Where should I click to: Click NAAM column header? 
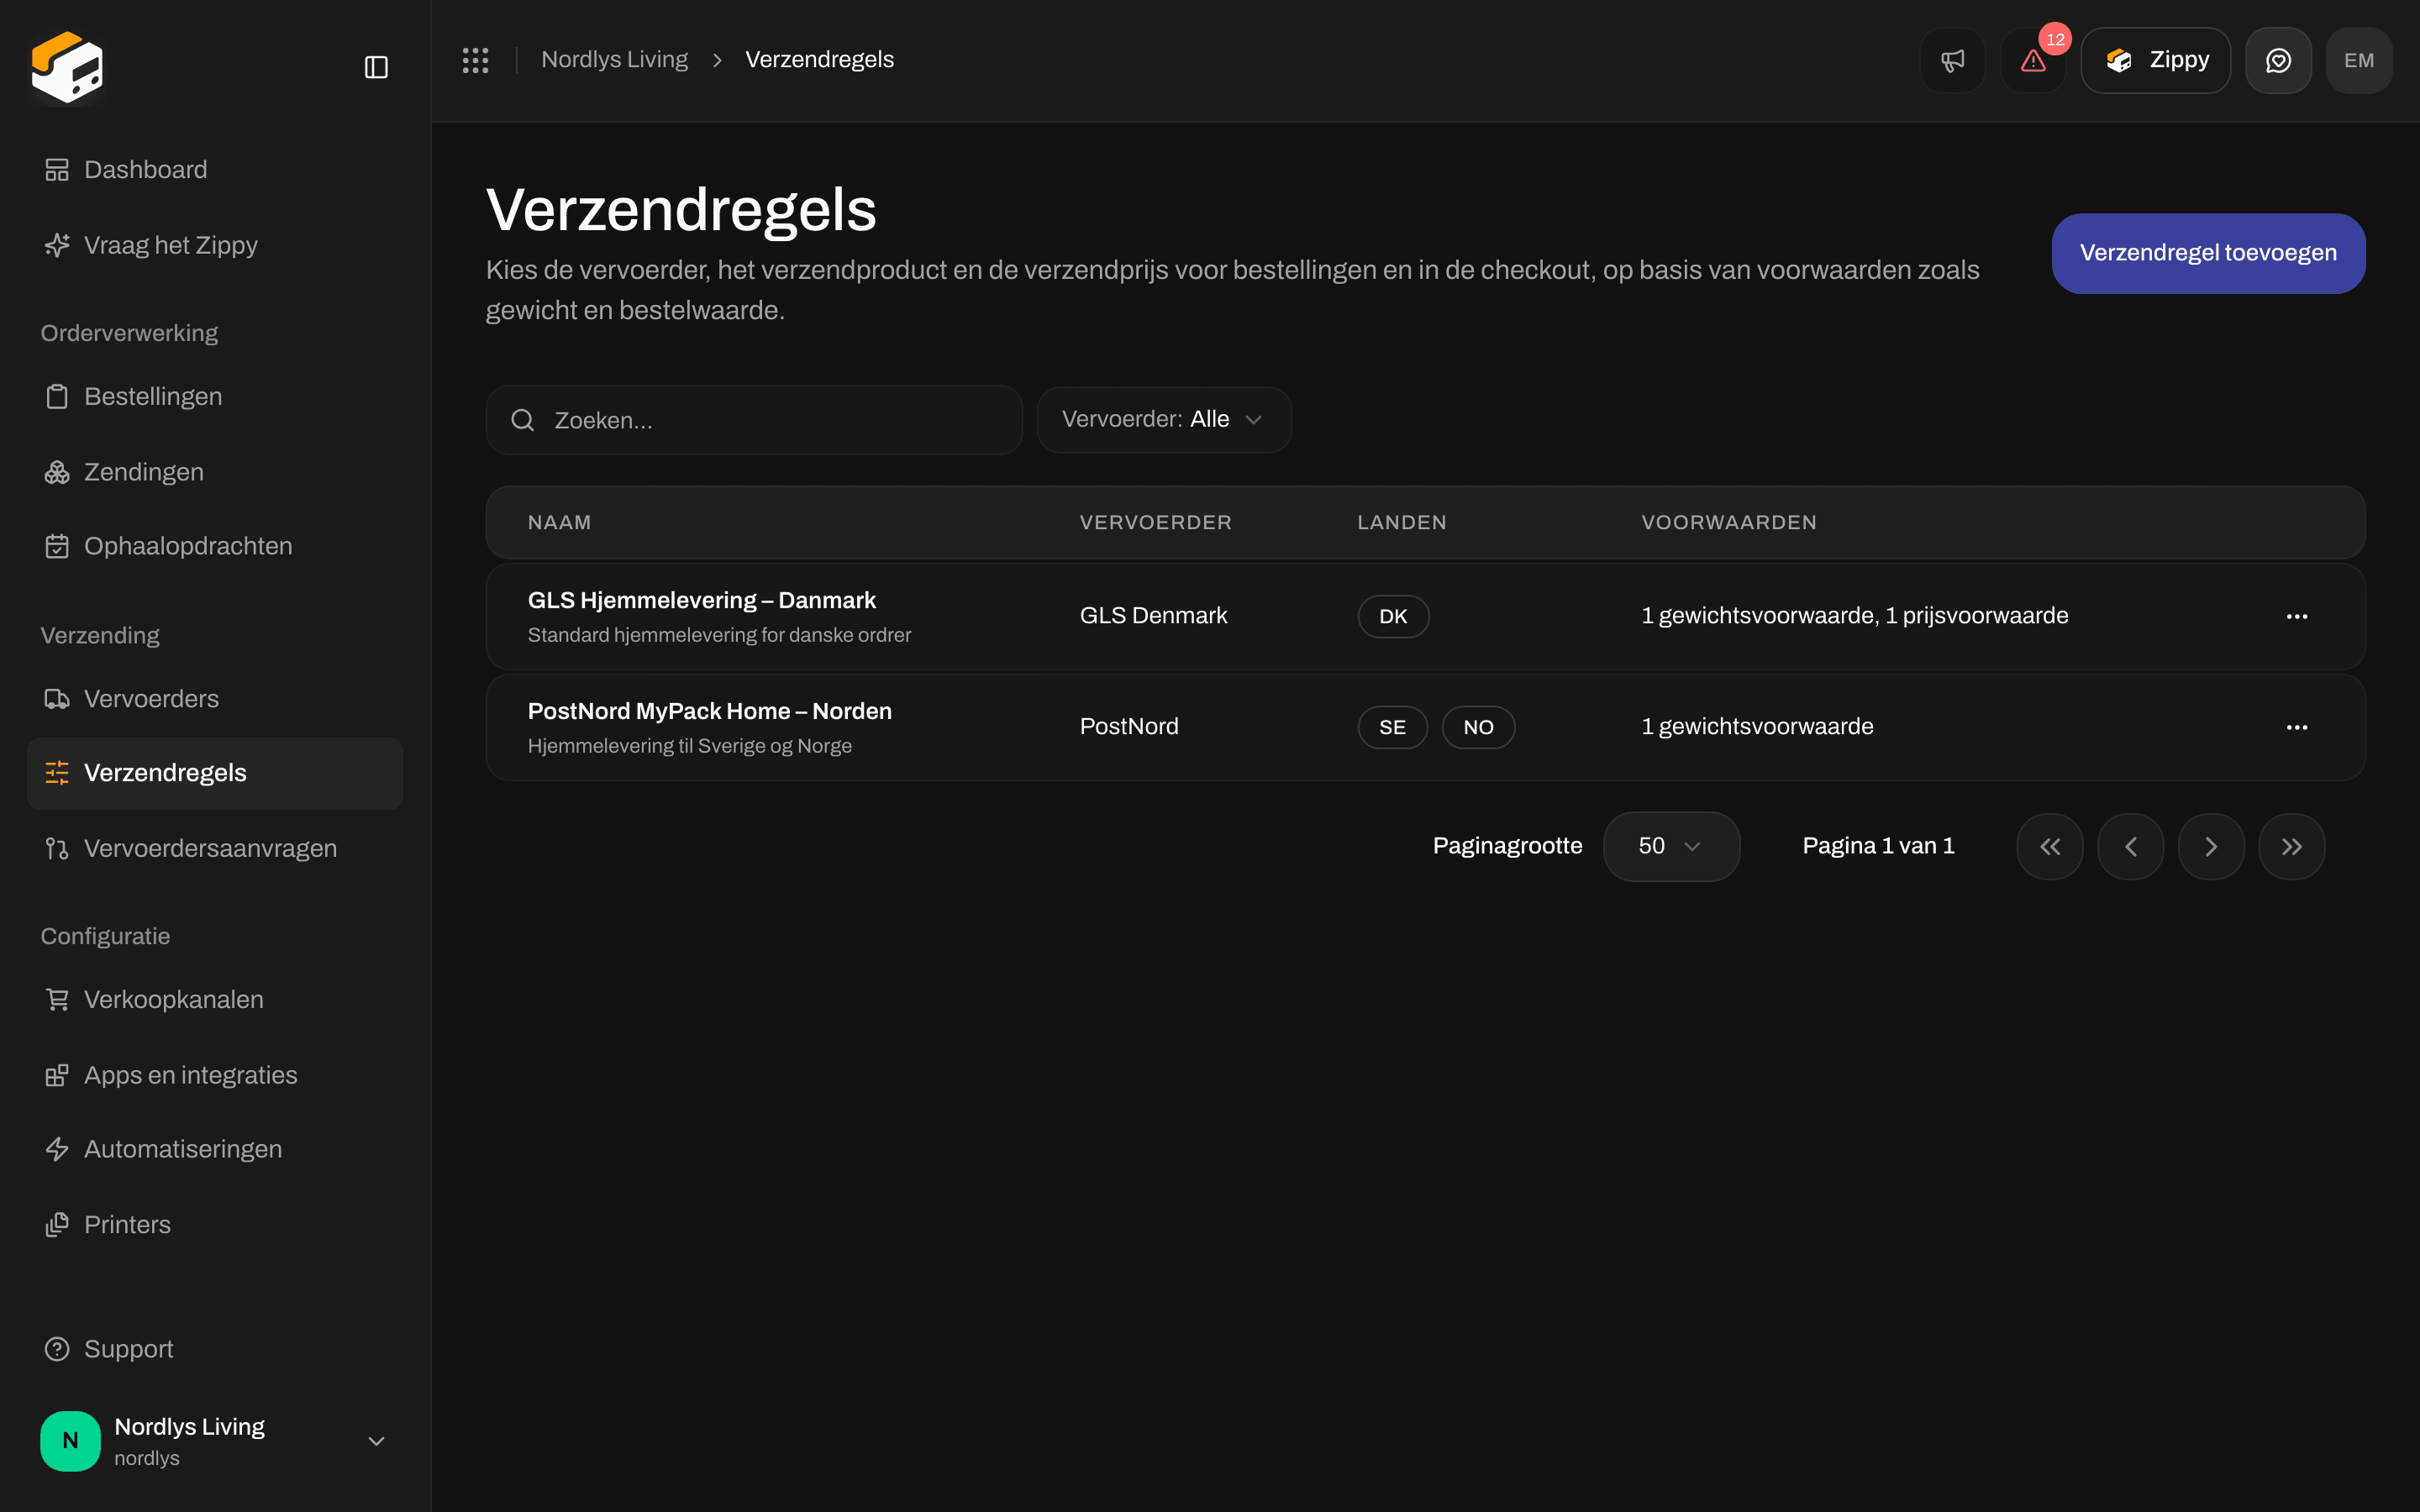coord(559,523)
